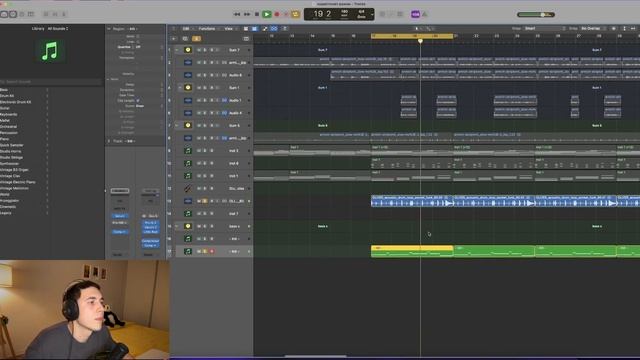This screenshot has height=360, width=640.
Task: Mute the Sum 7 track
Action: click(199, 50)
